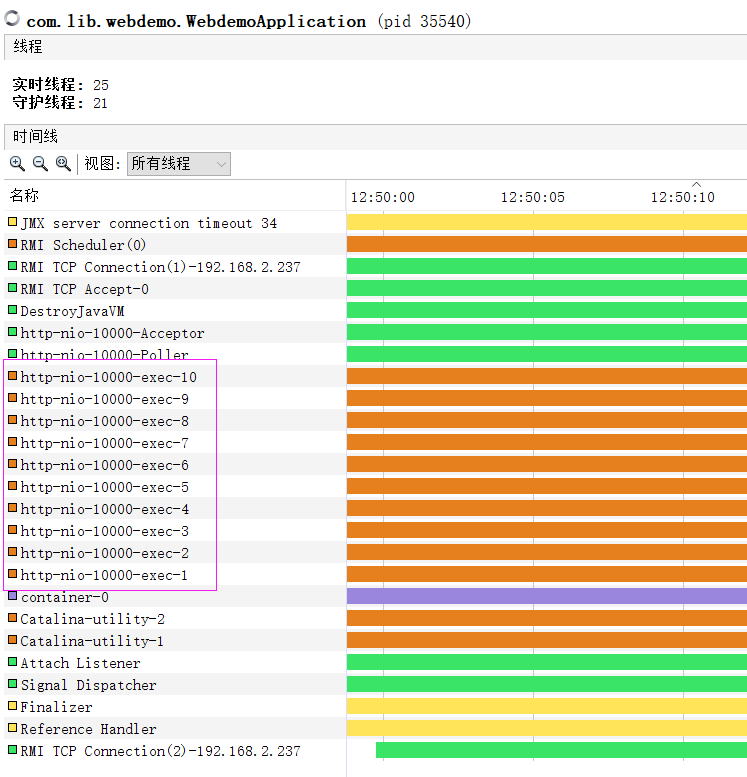Click the Attach Listener green state icon
This screenshot has height=777, width=747.
tap(13, 662)
